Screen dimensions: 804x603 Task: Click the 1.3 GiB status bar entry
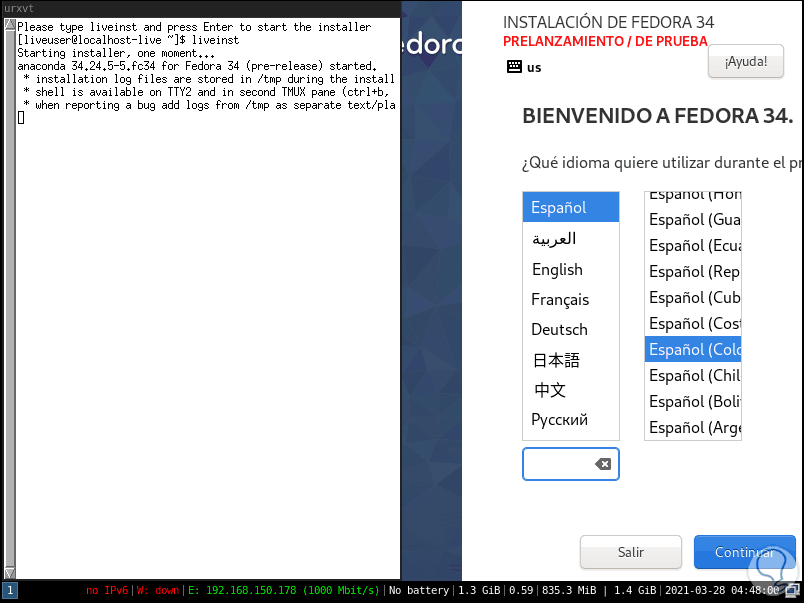479,590
